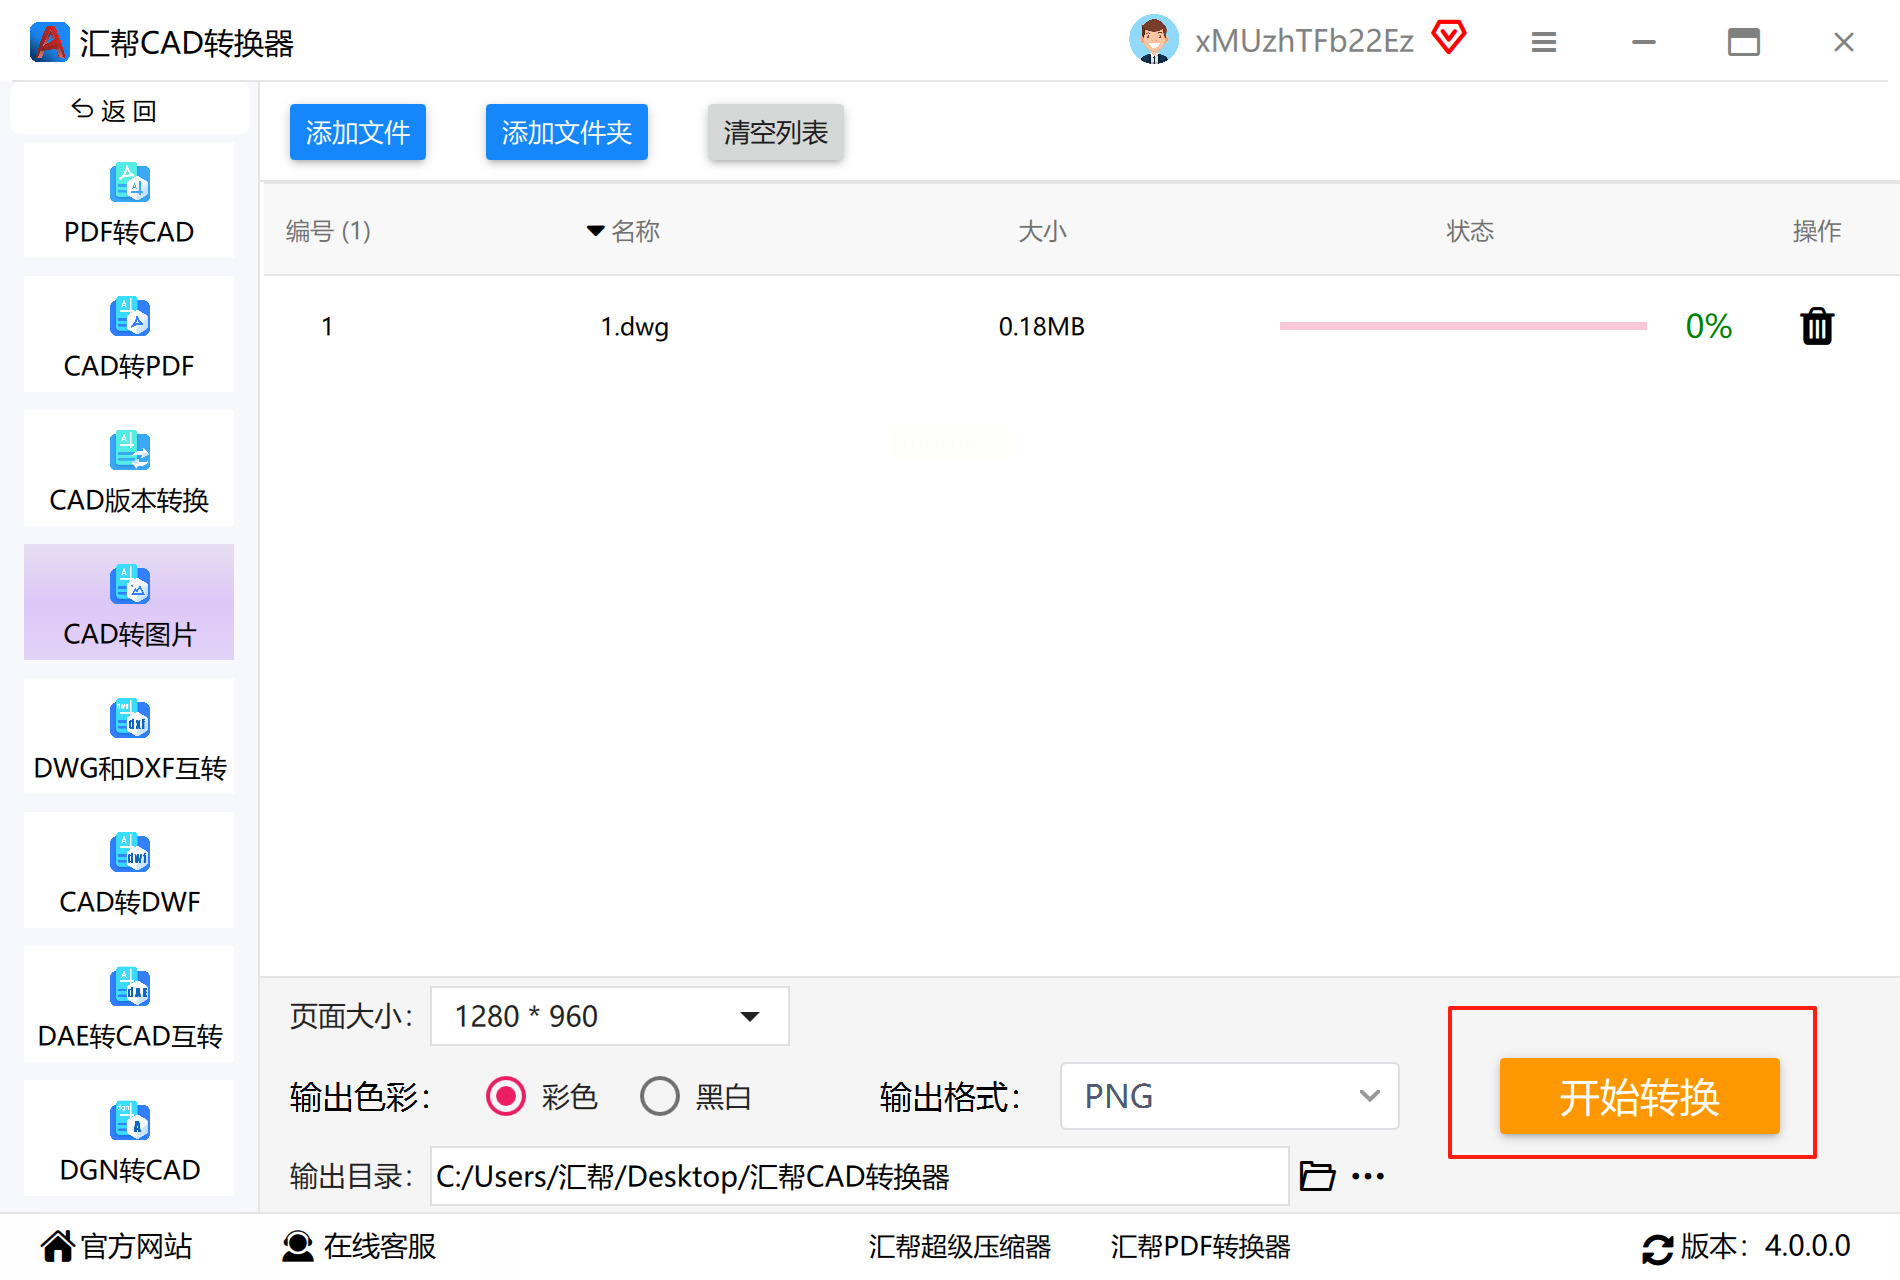Open the output folder icon
The image size is (1900, 1280).
(x=1317, y=1176)
